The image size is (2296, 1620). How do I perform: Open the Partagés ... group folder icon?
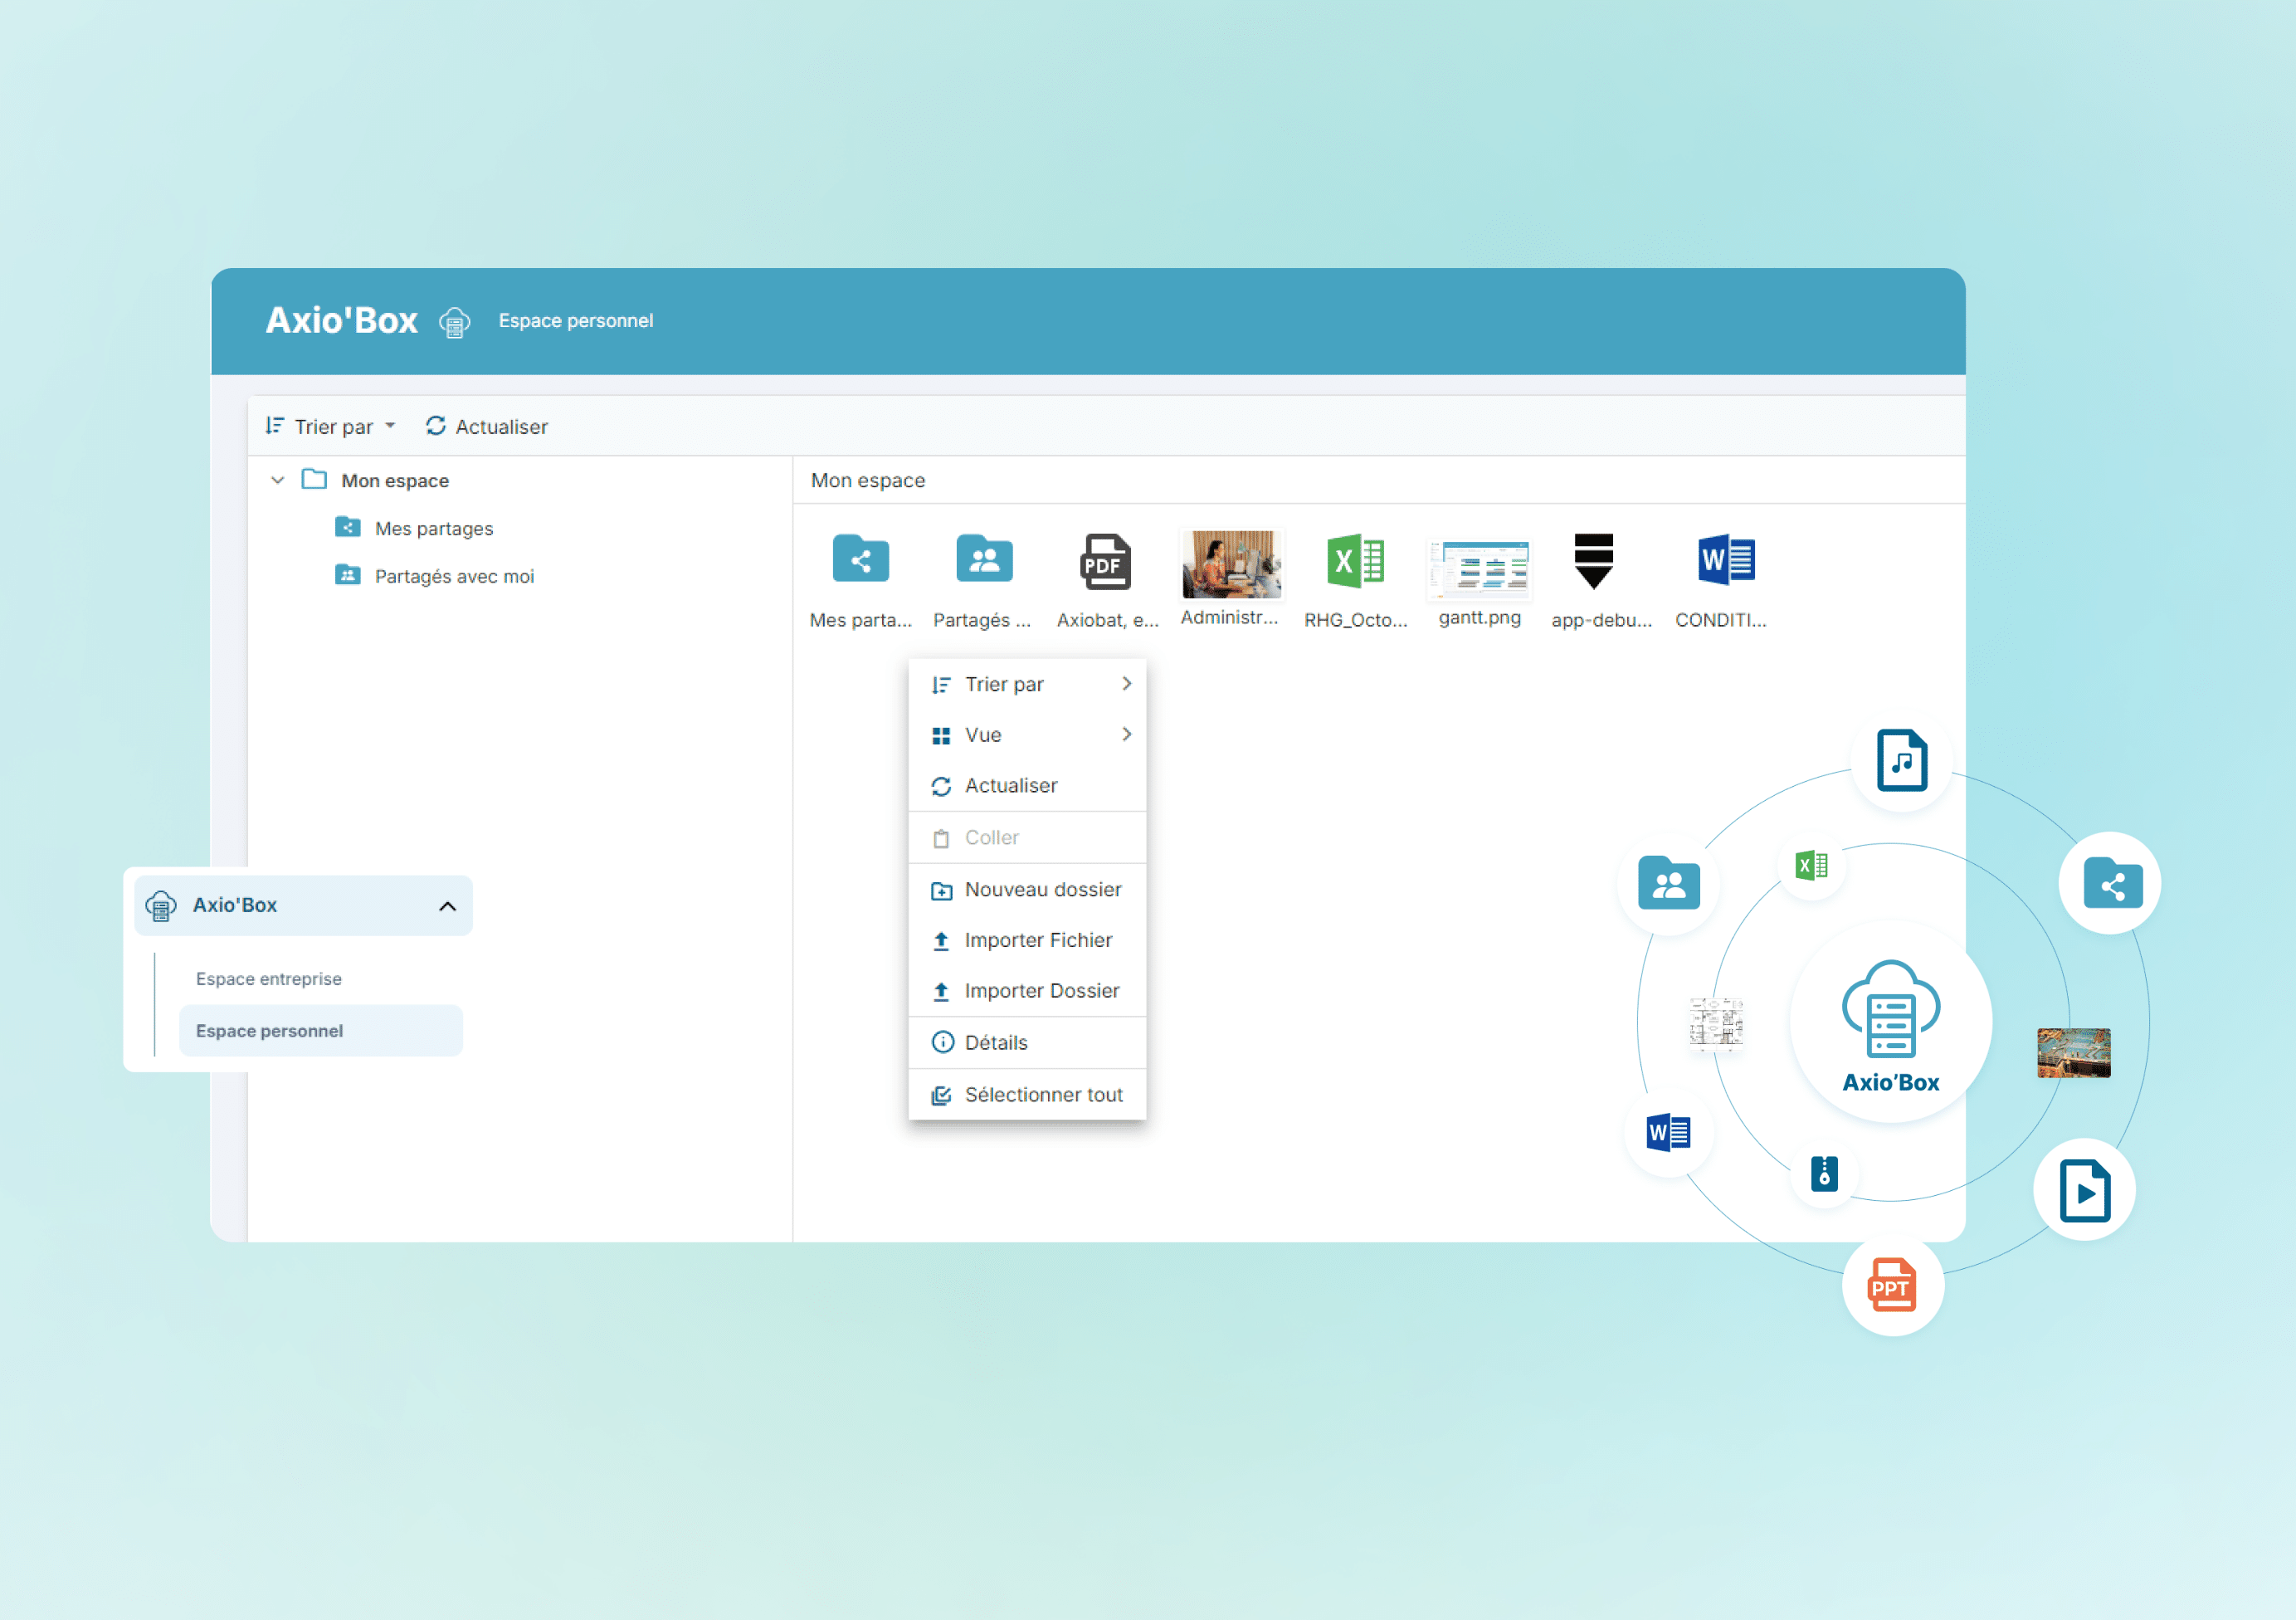point(984,559)
